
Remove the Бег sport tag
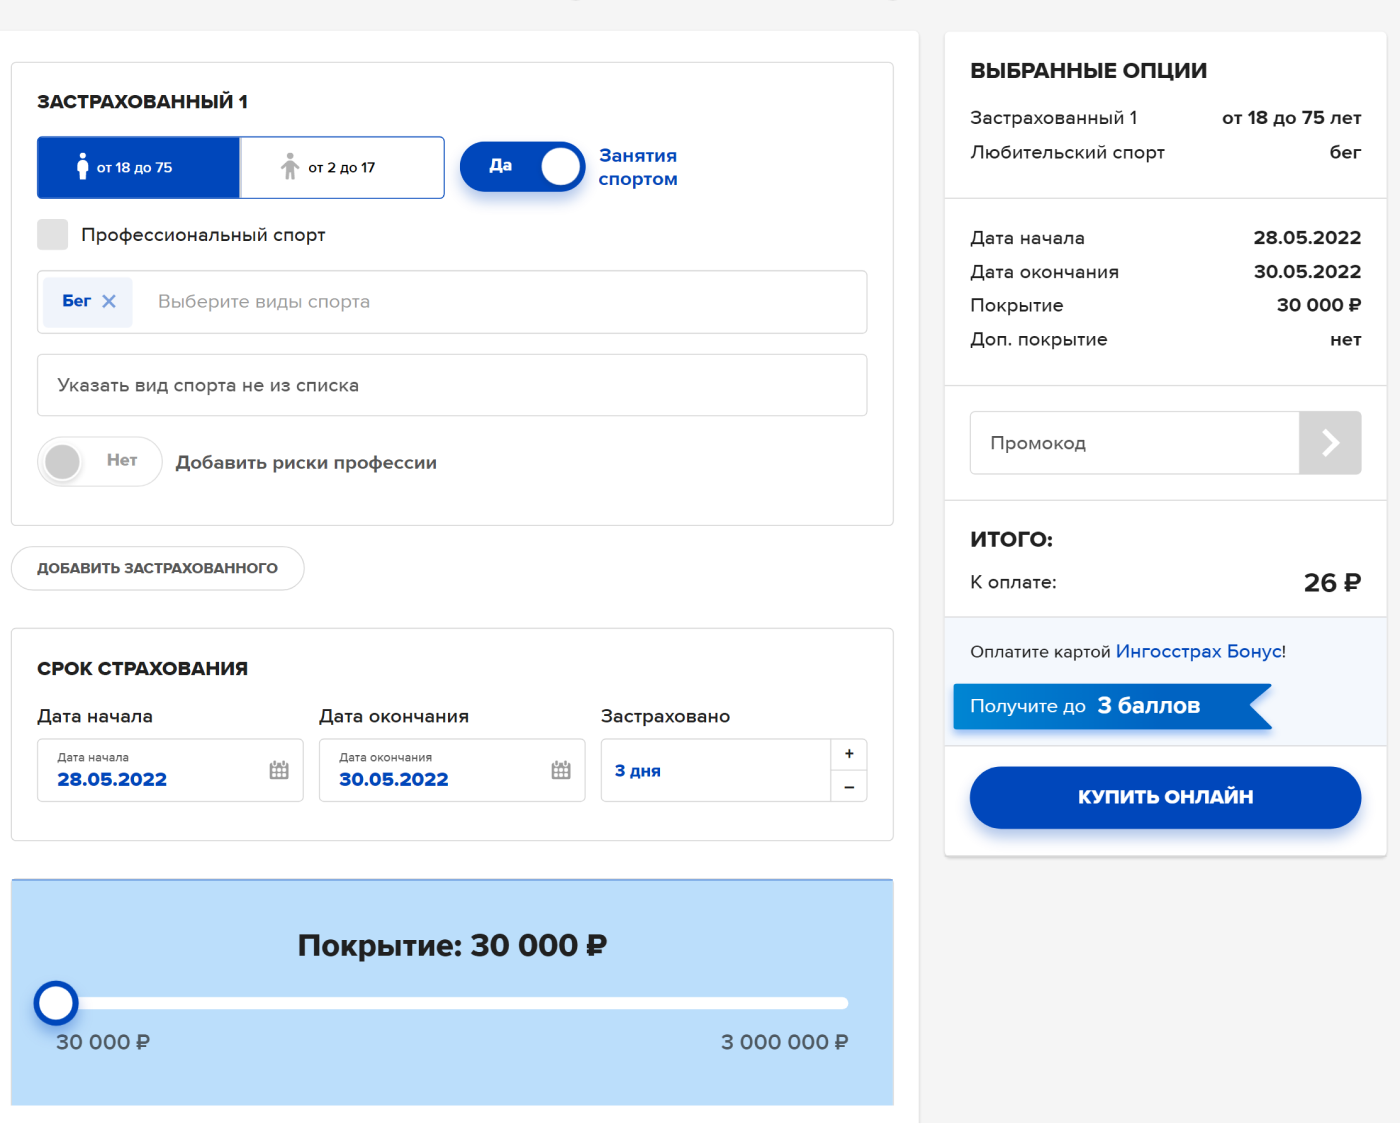[109, 301]
